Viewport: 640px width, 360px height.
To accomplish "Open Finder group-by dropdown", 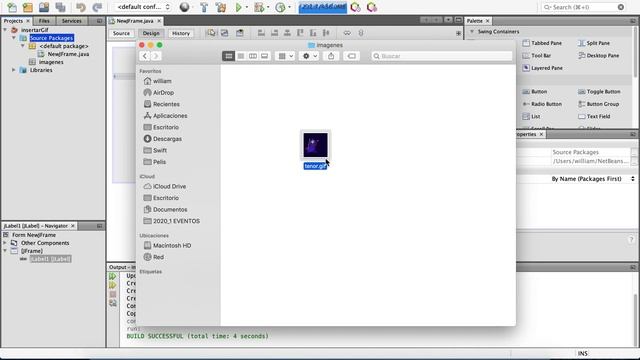I will tap(285, 56).
